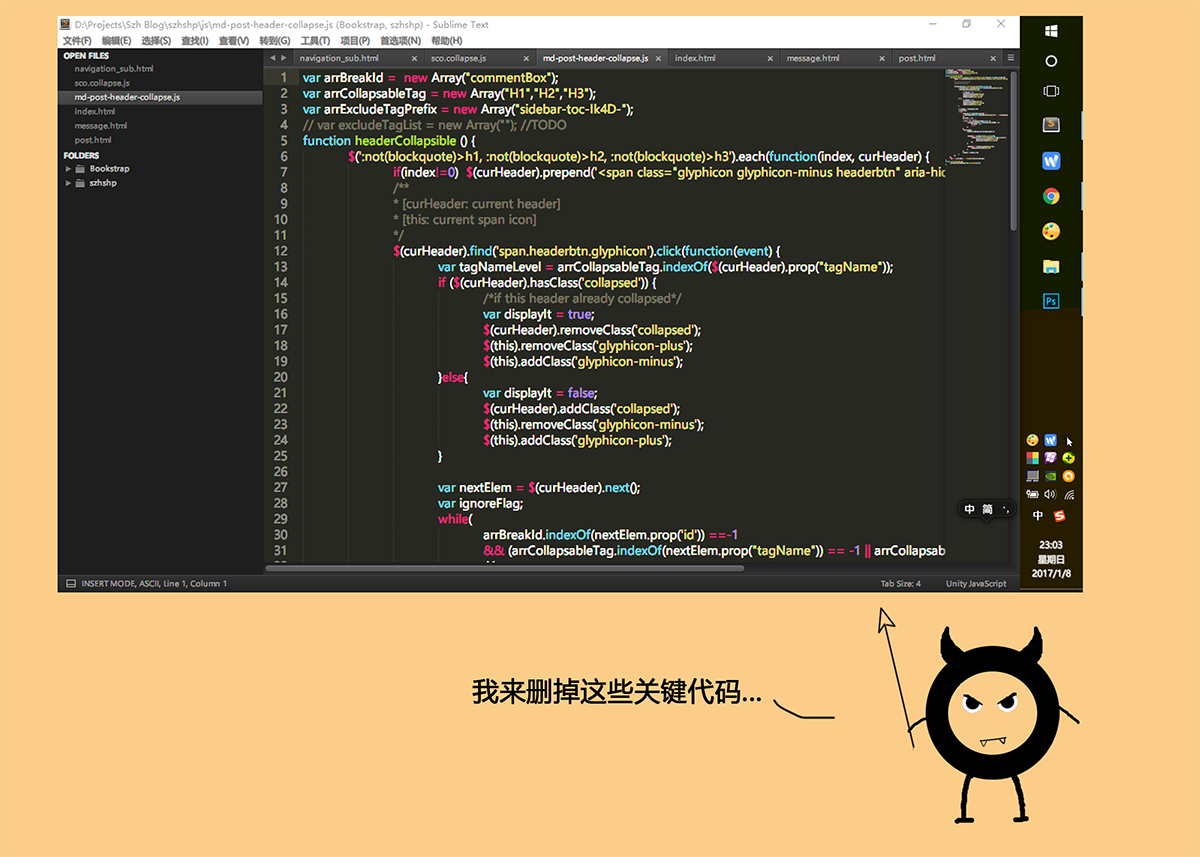Open volume control in system tray
The image size is (1200, 857).
pos(1050,494)
